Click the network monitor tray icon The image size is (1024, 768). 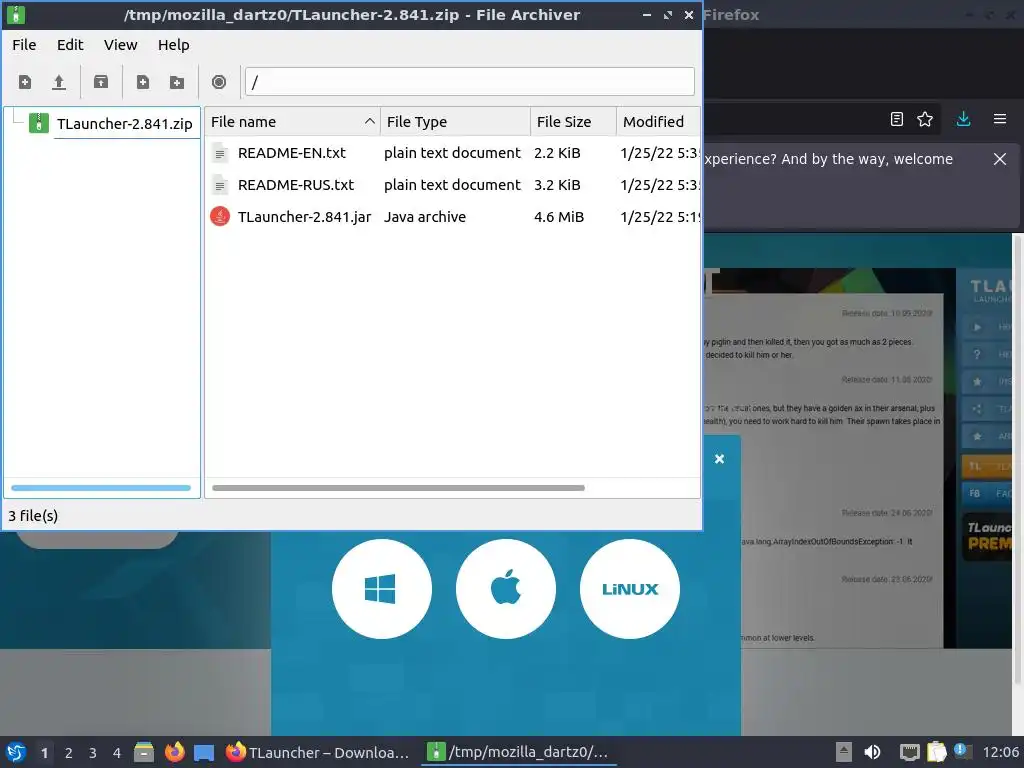click(x=909, y=752)
